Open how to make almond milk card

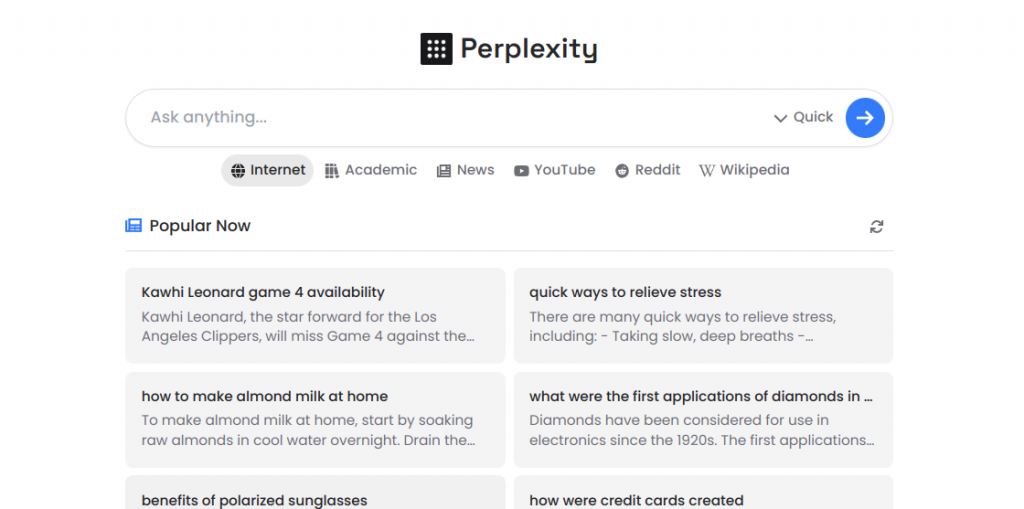coord(315,419)
